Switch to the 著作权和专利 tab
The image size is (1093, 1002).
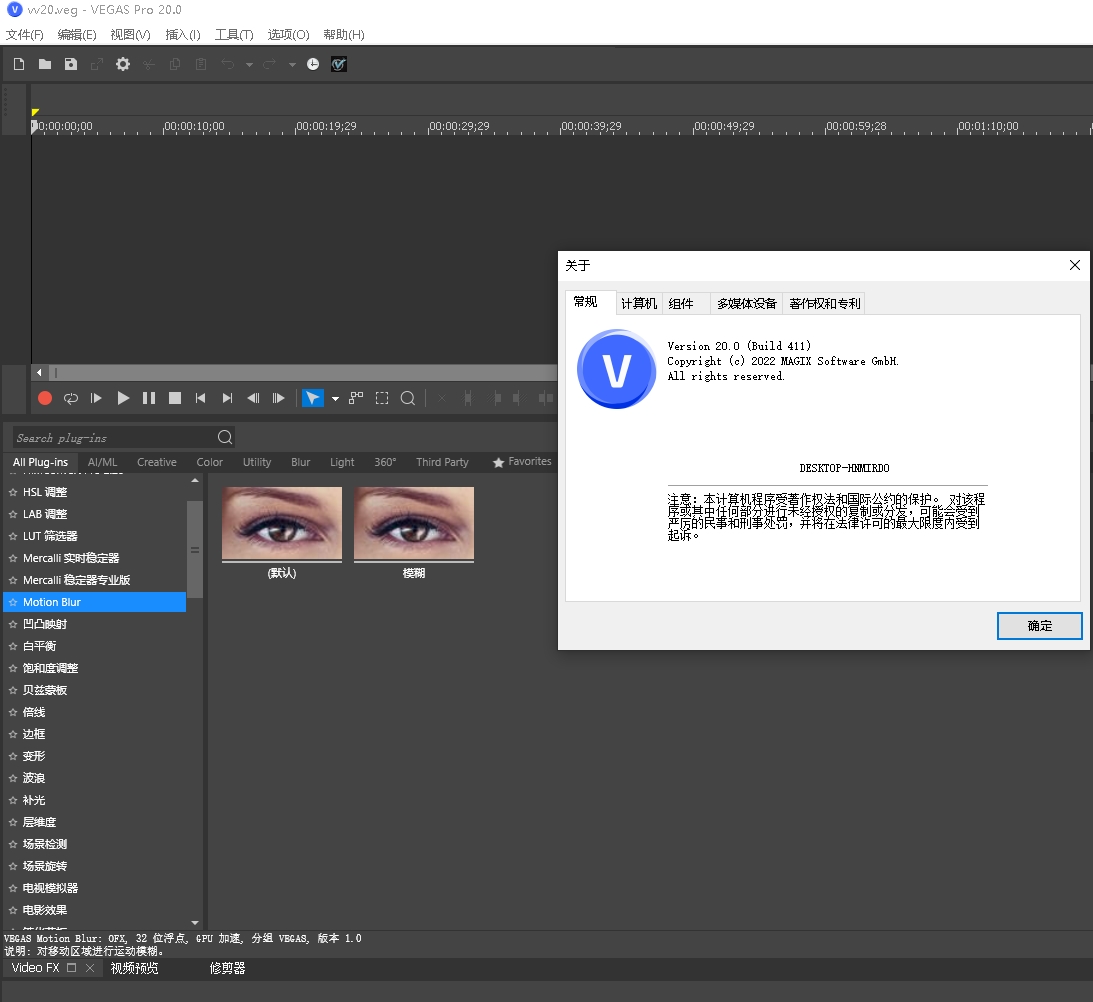pos(825,303)
